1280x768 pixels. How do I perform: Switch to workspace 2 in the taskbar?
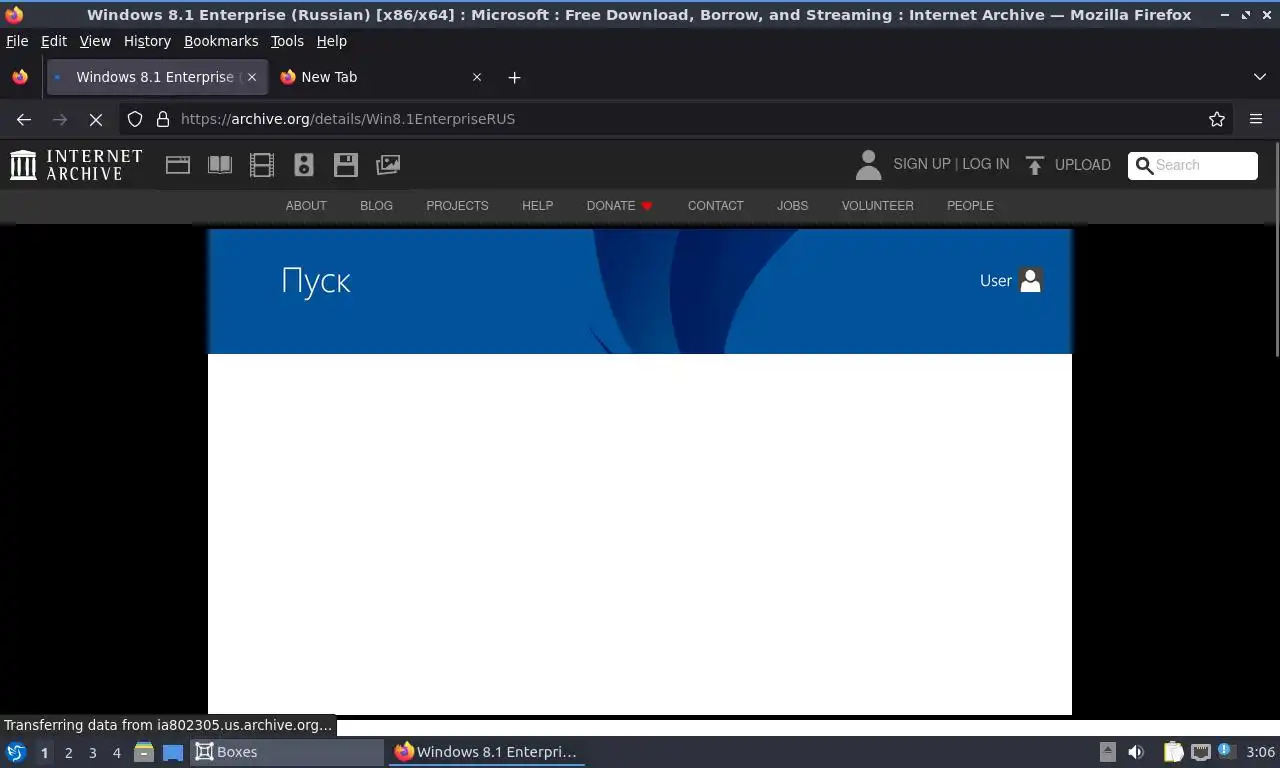pos(69,752)
